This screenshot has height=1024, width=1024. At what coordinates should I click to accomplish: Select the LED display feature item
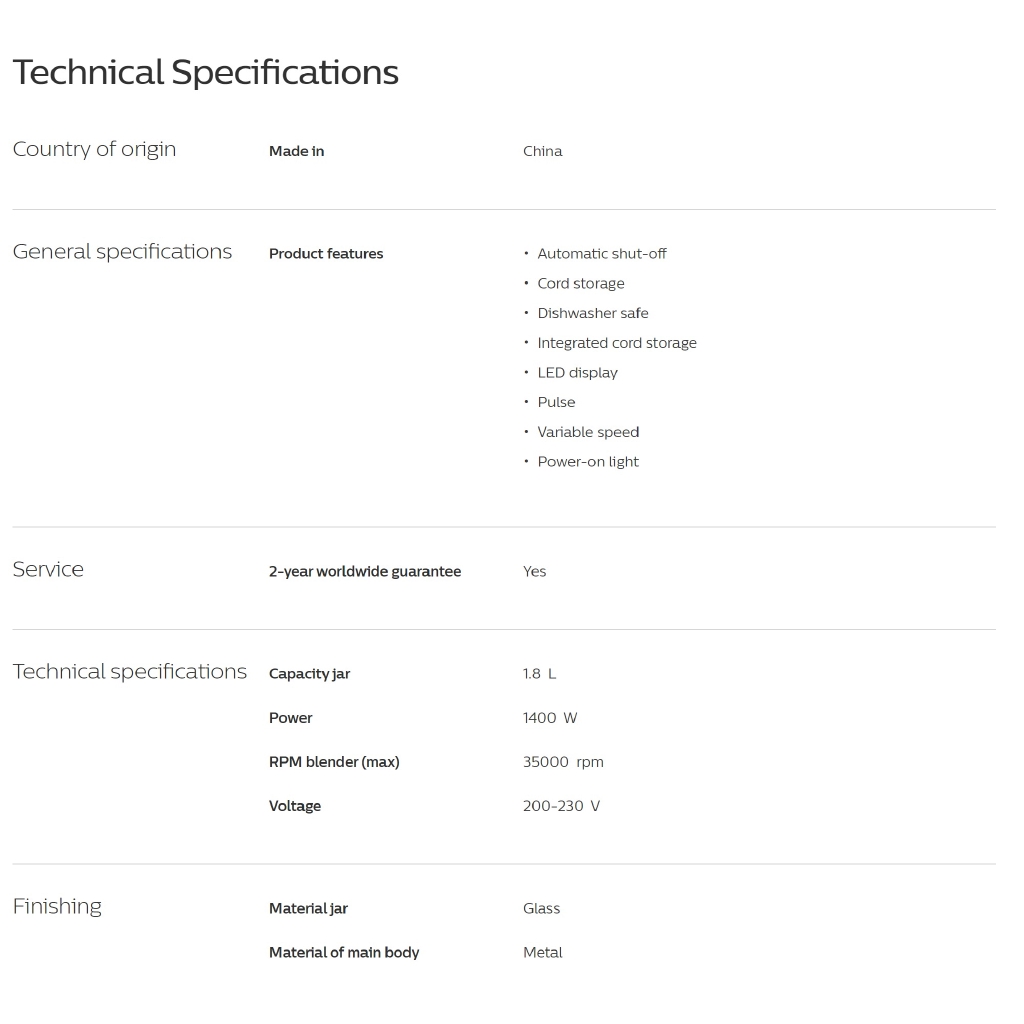(x=577, y=373)
